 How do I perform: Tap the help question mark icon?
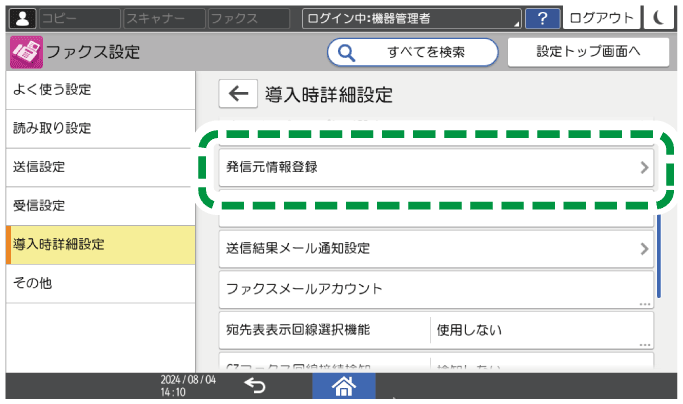542,18
